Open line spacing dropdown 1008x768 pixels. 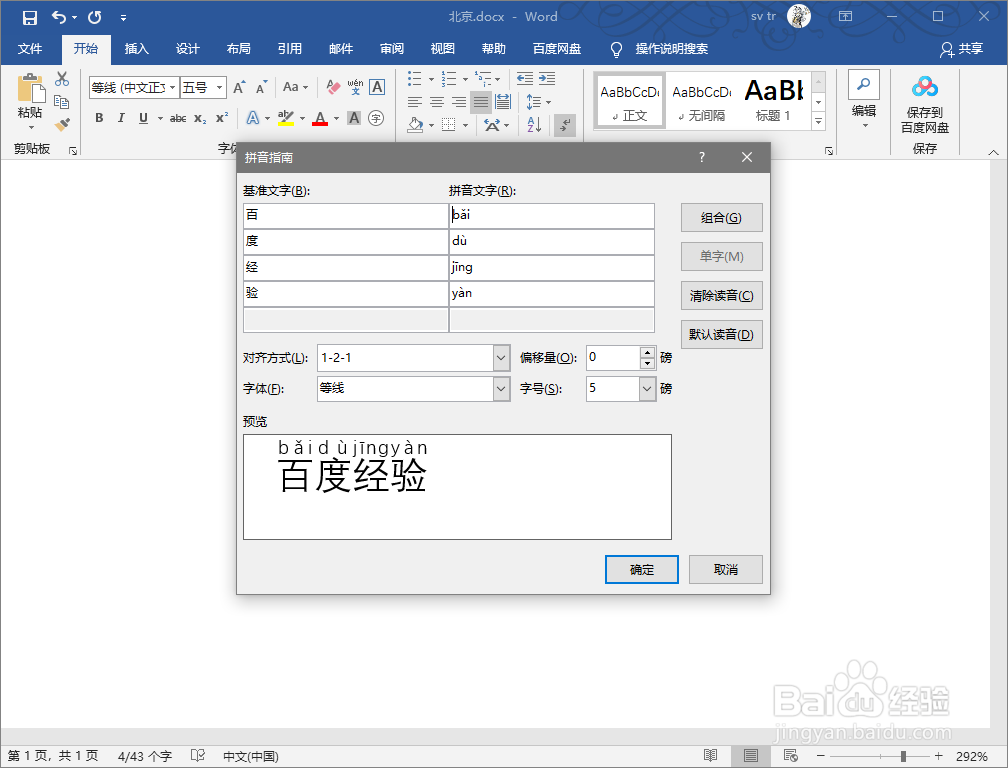pyautogui.click(x=538, y=102)
